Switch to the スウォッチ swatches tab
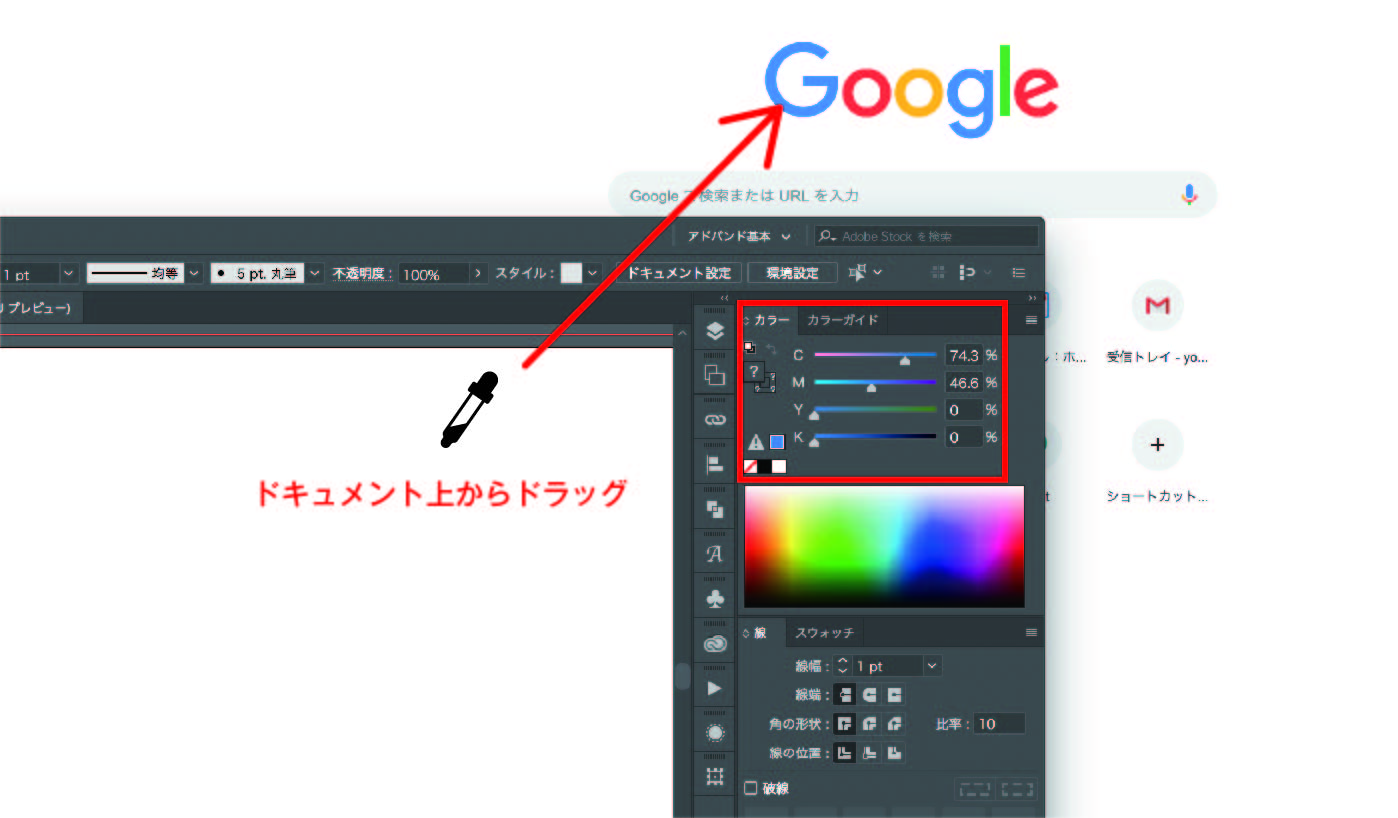The image size is (1398, 818). (x=824, y=632)
